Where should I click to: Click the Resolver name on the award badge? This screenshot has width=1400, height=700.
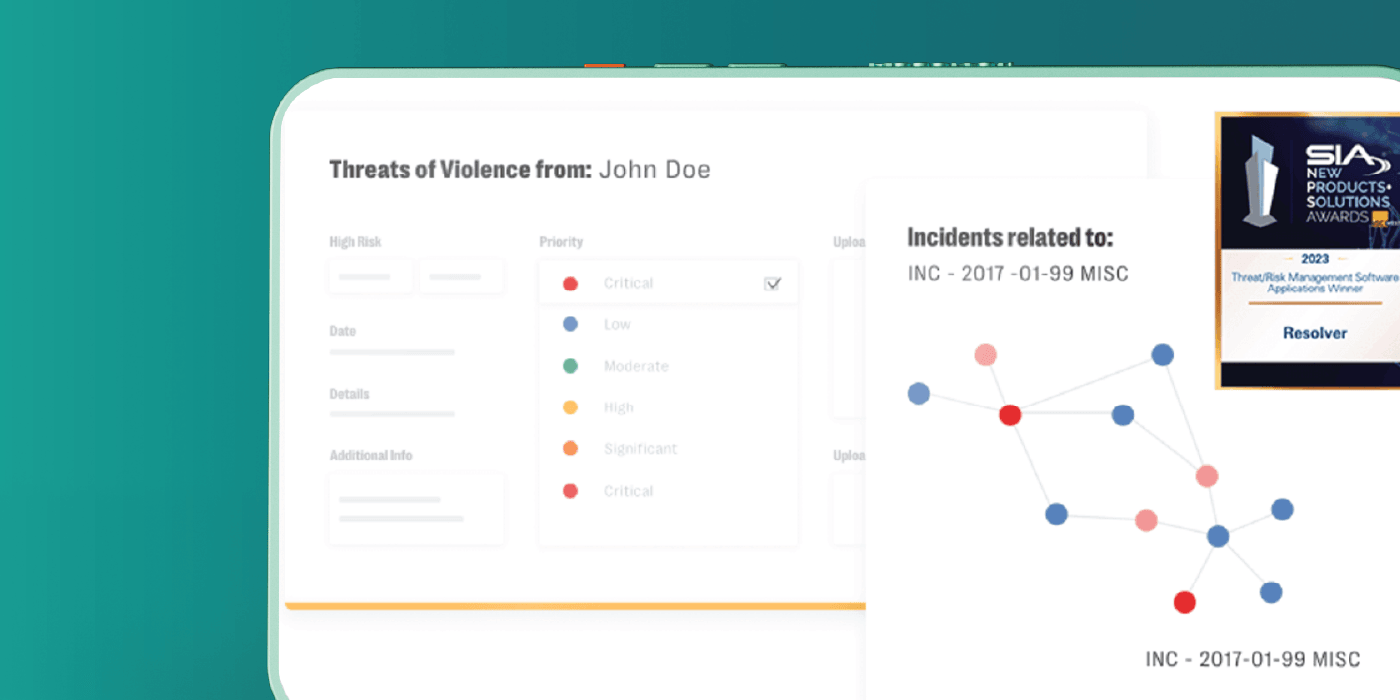point(1315,333)
